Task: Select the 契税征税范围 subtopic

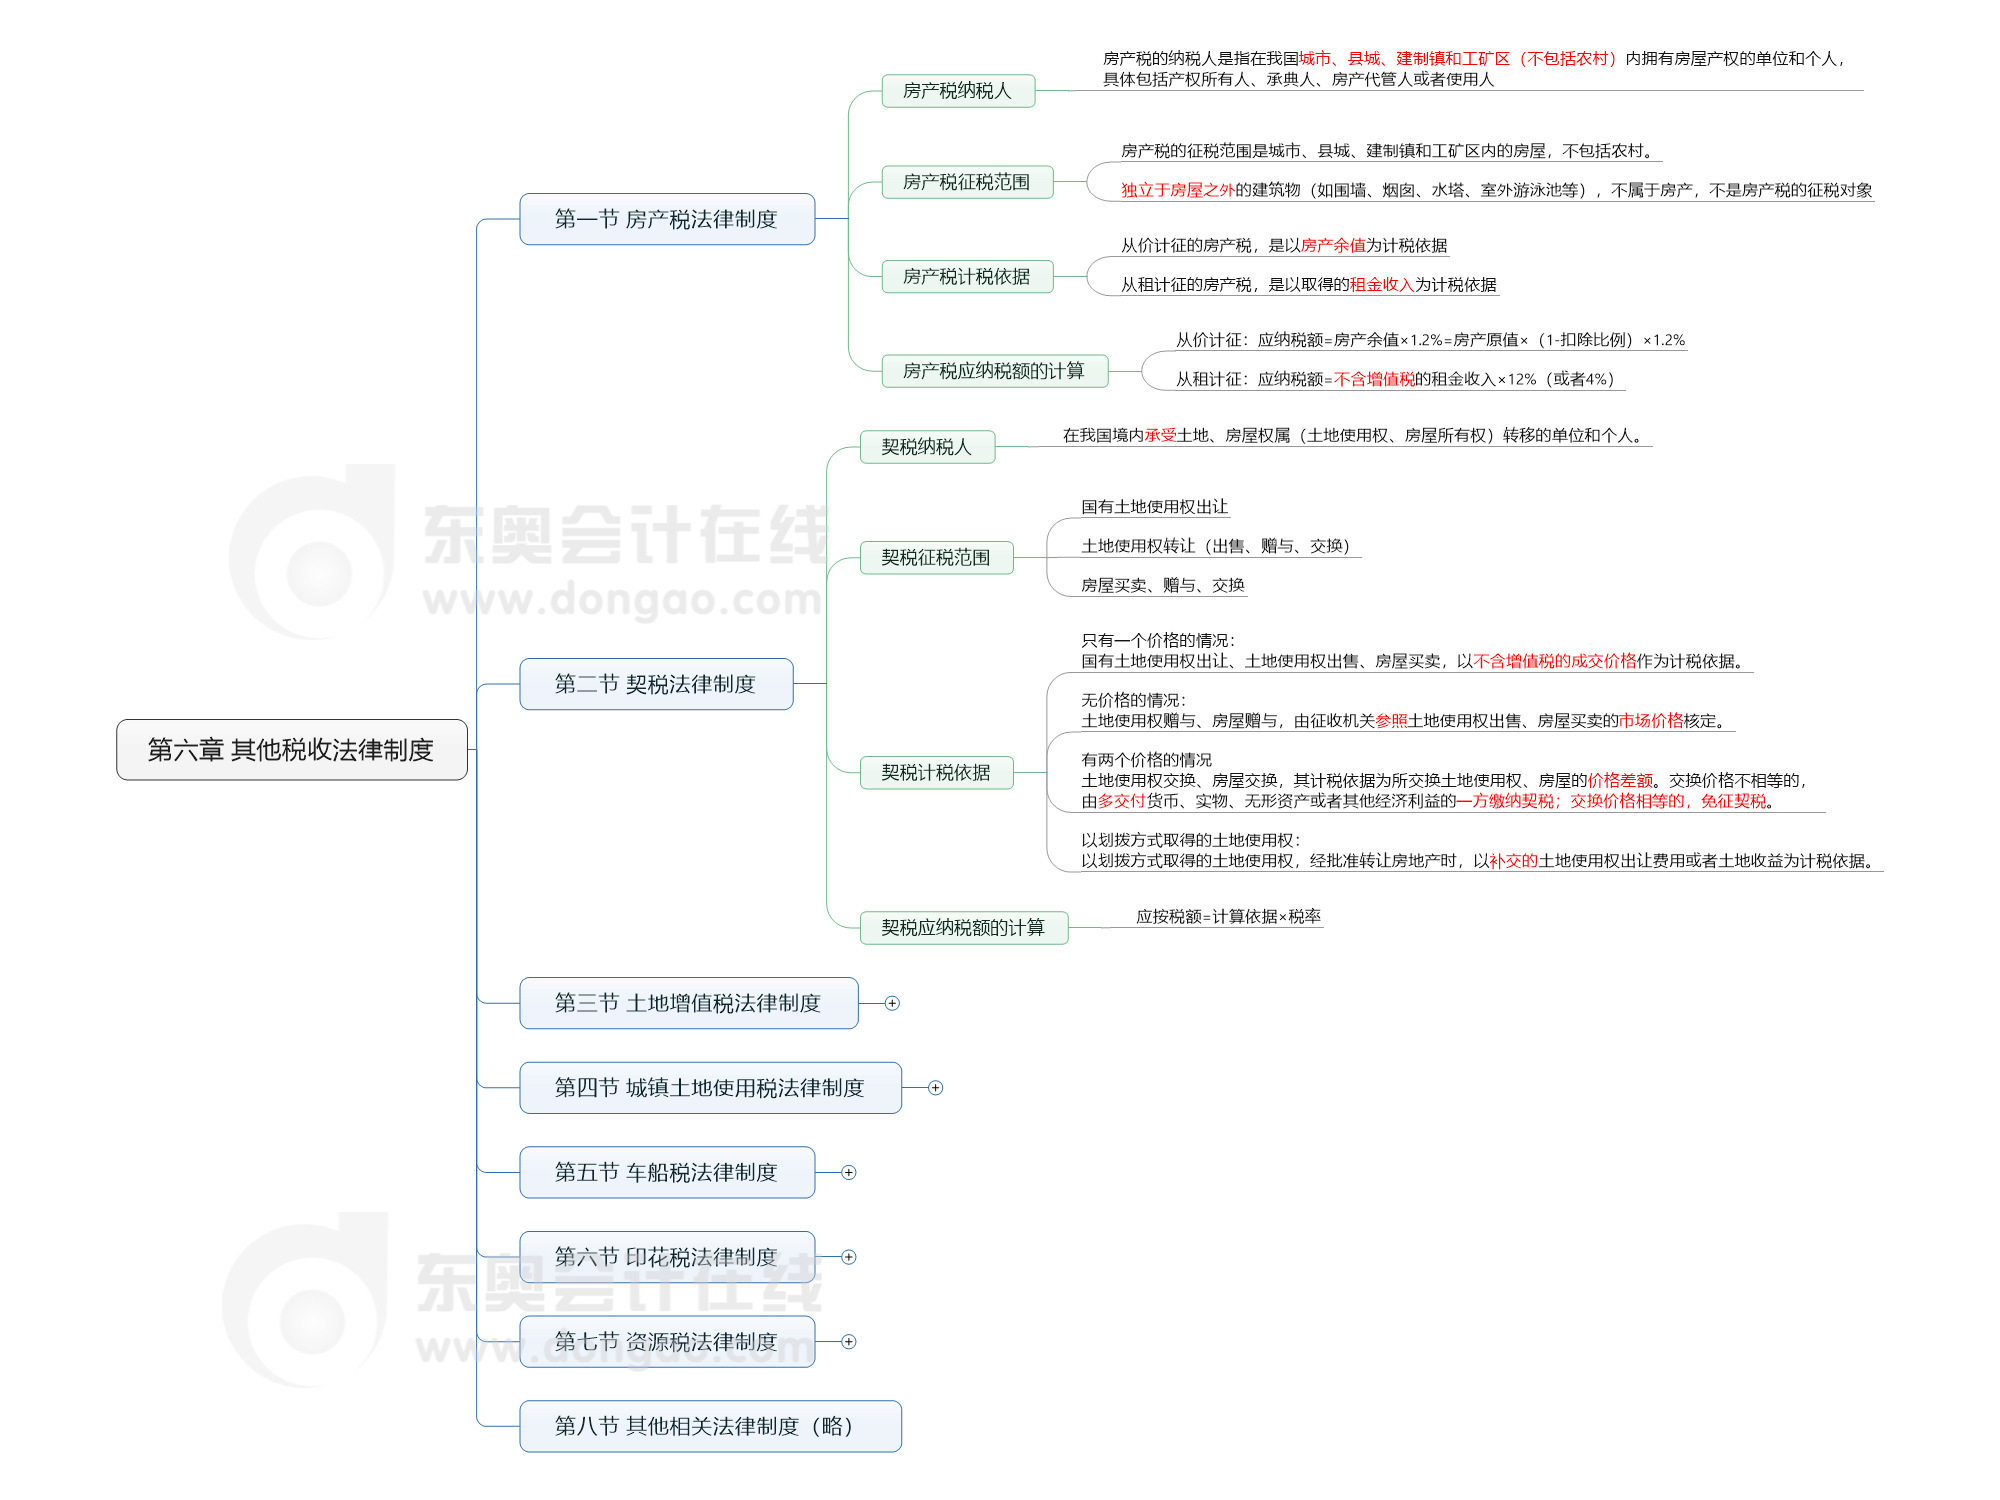Action: [x=935, y=558]
